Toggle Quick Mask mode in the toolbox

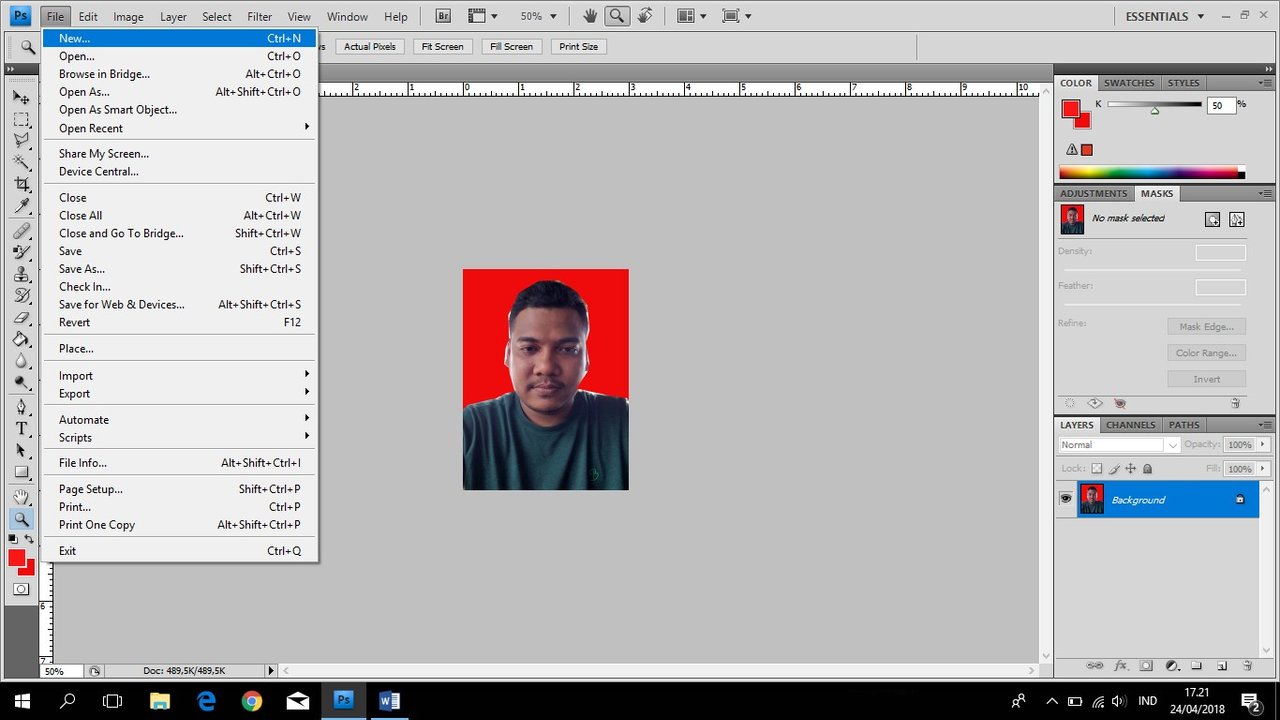tap(21, 590)
